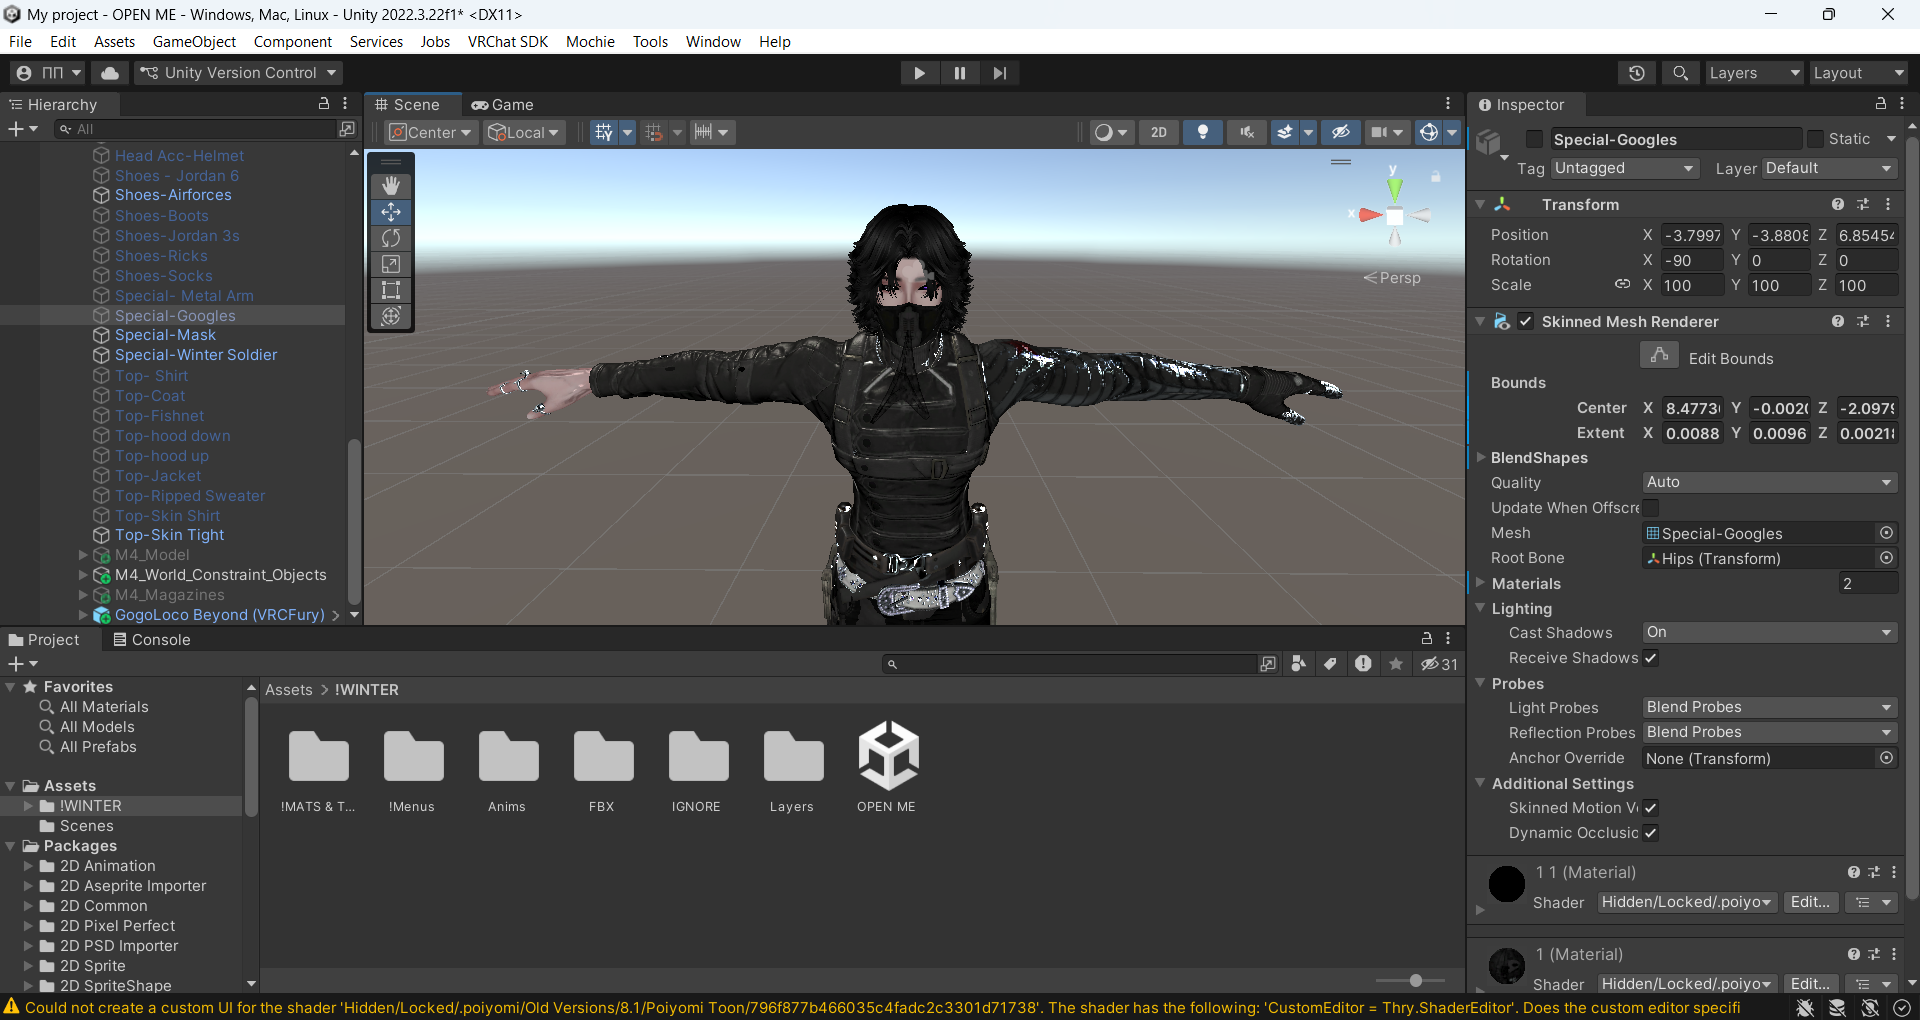Select the Rotate tool in scene toolbar

point(391,238)
